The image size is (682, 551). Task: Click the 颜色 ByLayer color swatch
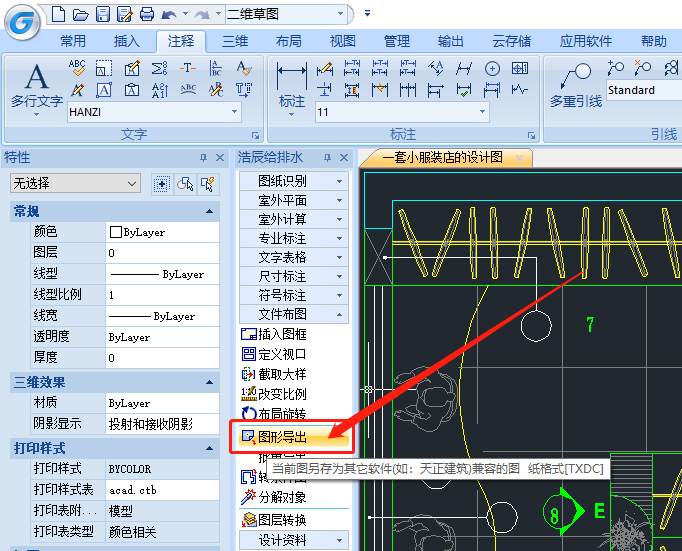[x=116, y=232]
